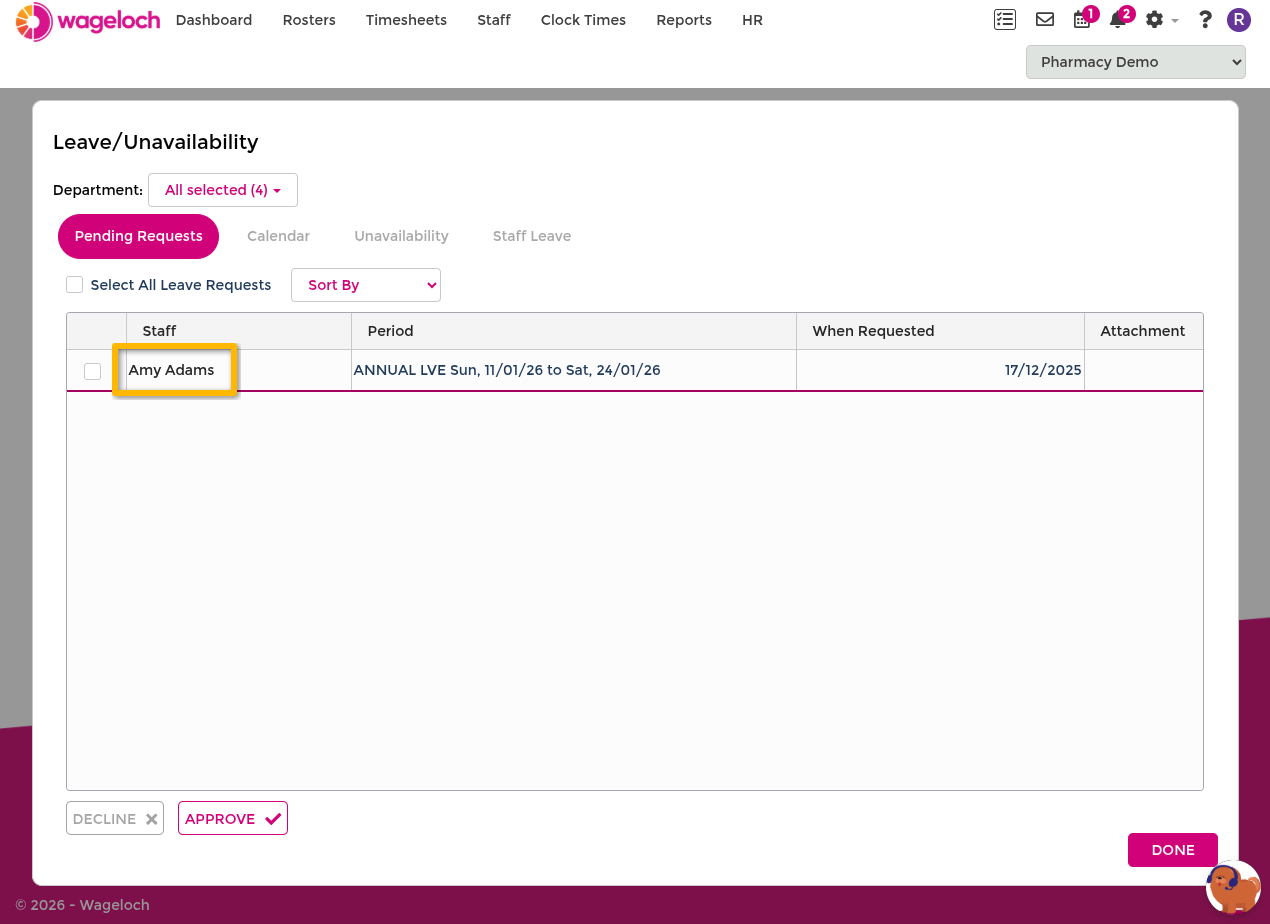Screen dimensions: 1270x924
Task: Tick the Select All Leave Requests checkbox
Action: [74, 285]
